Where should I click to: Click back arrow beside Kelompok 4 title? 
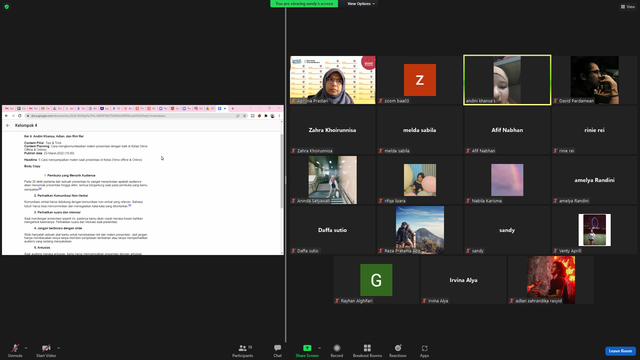coord(8,125)
